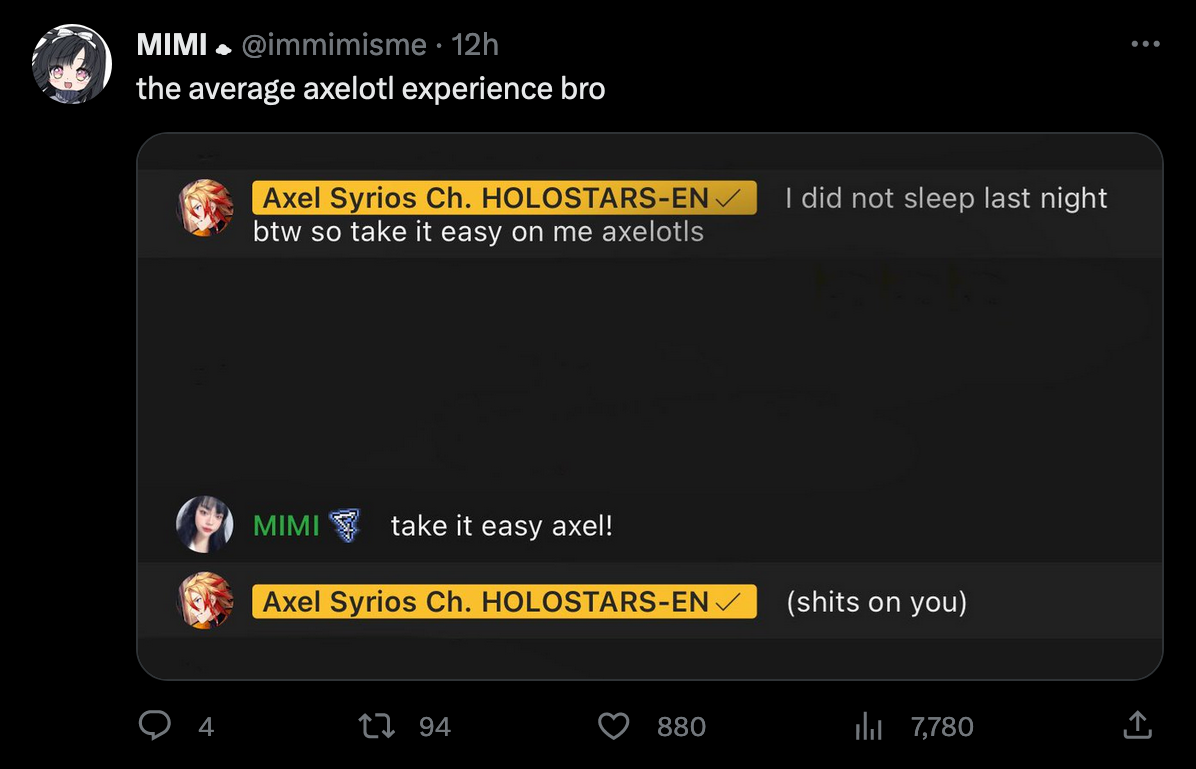
Task: Click the MIMI display name
Action: pyautogui.click(x=171, y=45)
